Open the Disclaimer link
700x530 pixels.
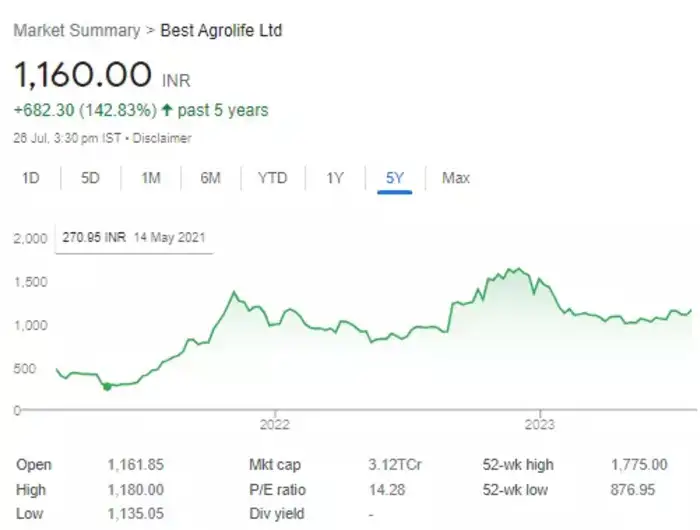coord(163,138)
